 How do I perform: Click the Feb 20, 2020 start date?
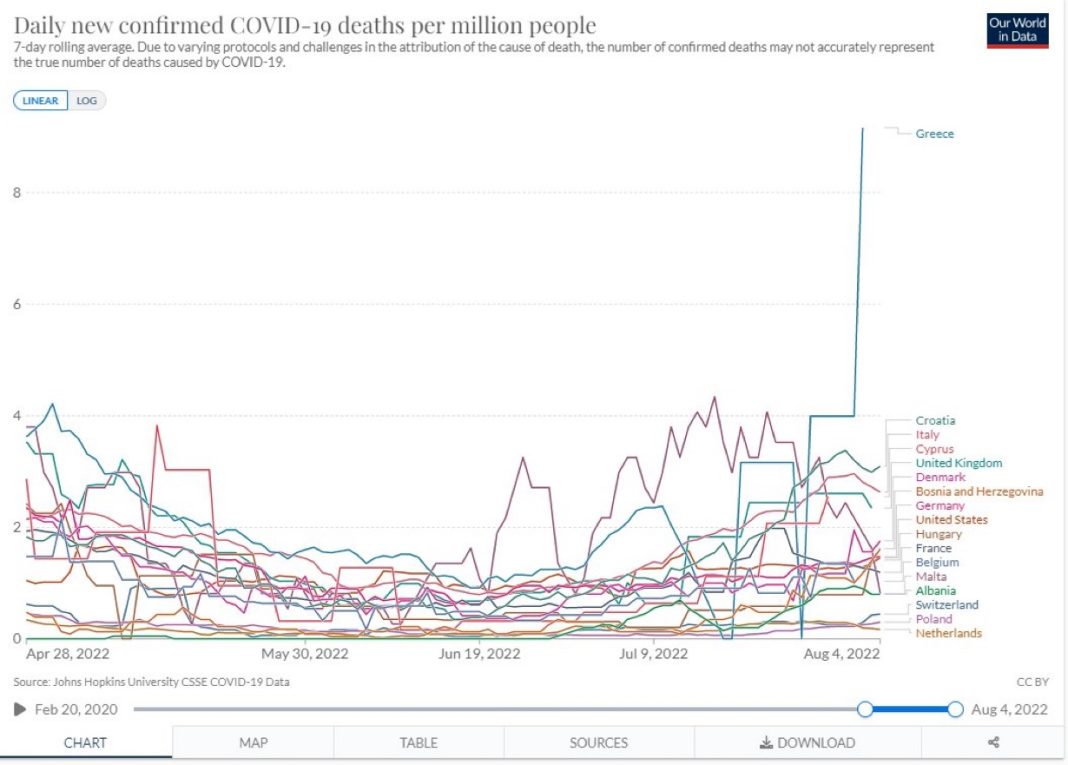pos(75,709)
